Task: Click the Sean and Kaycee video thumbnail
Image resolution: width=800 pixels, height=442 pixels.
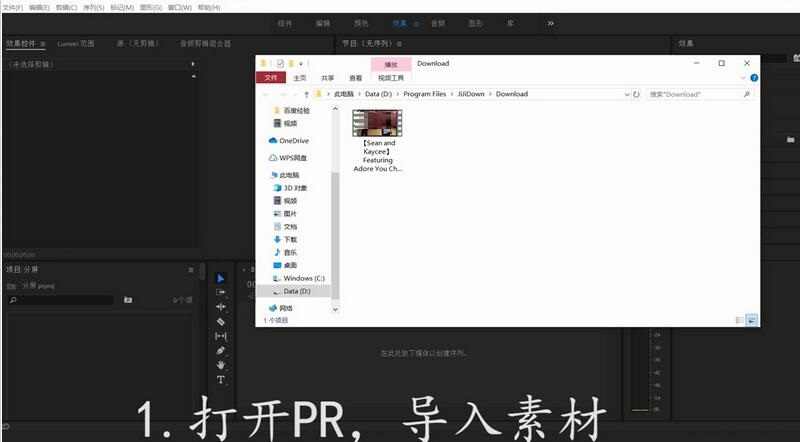Action: 377,123
